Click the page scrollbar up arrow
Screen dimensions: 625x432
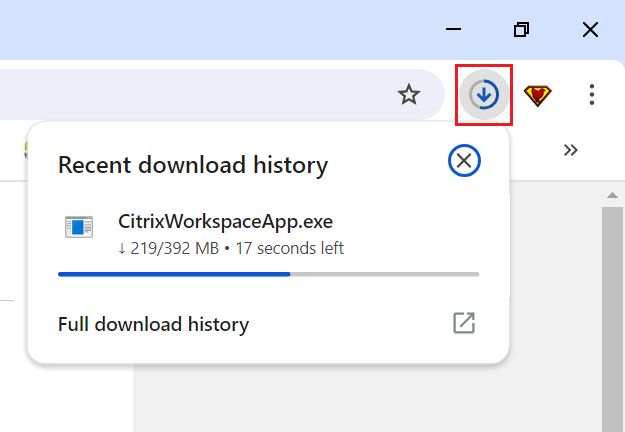click(612, 195)
